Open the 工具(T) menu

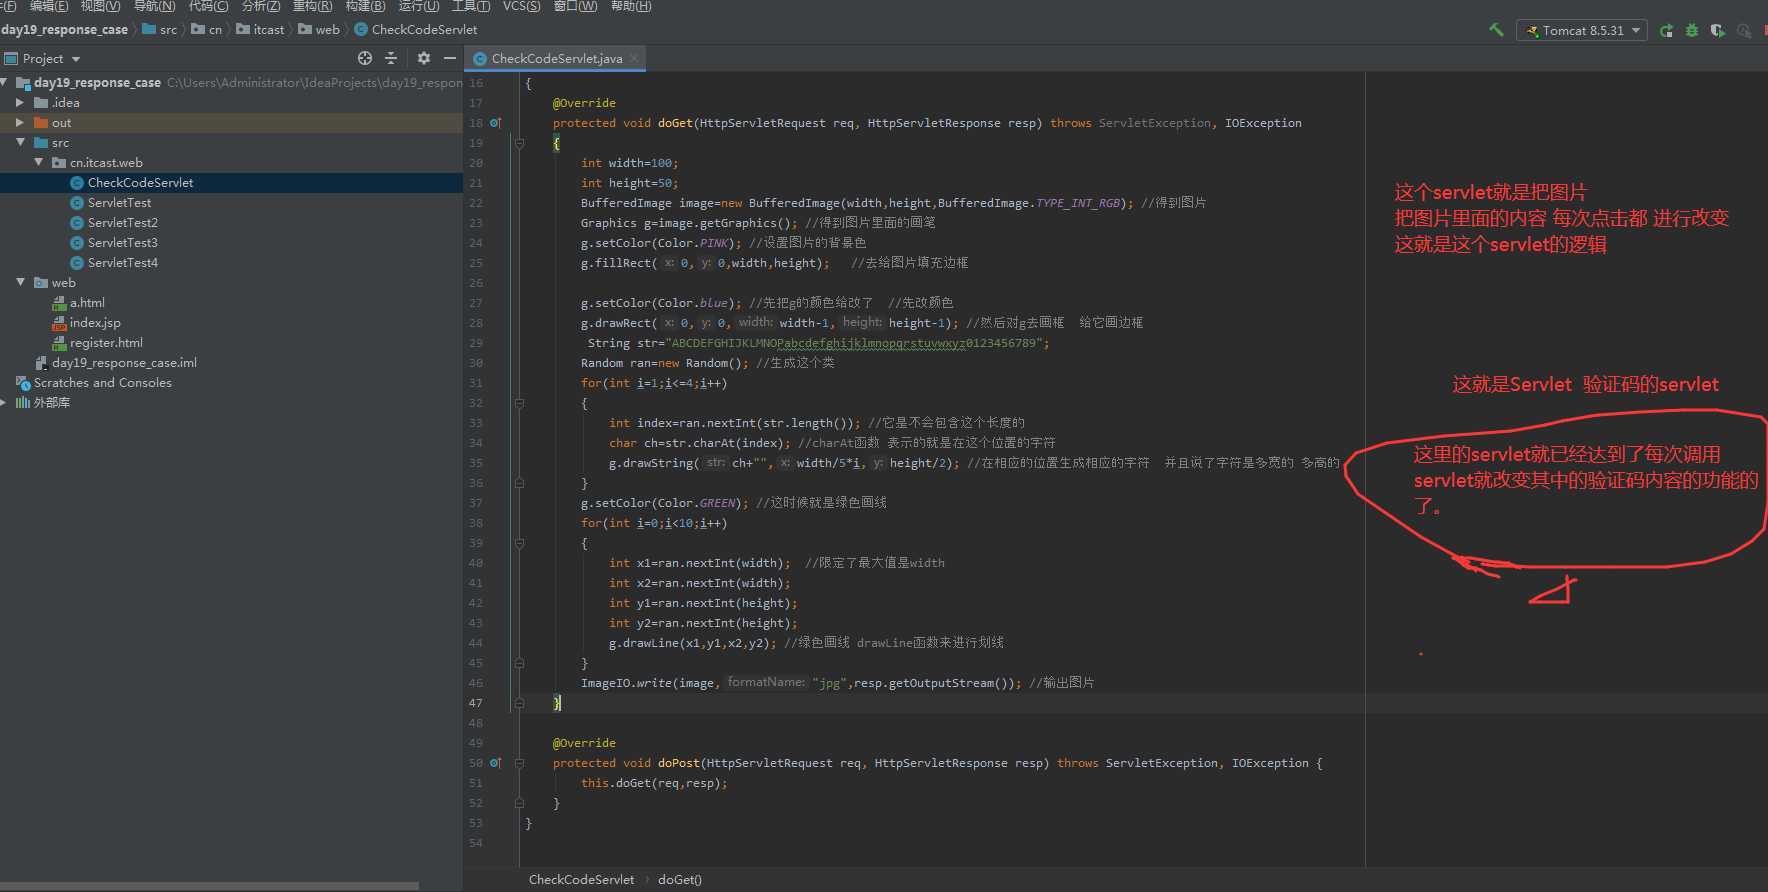pos(471,6)
